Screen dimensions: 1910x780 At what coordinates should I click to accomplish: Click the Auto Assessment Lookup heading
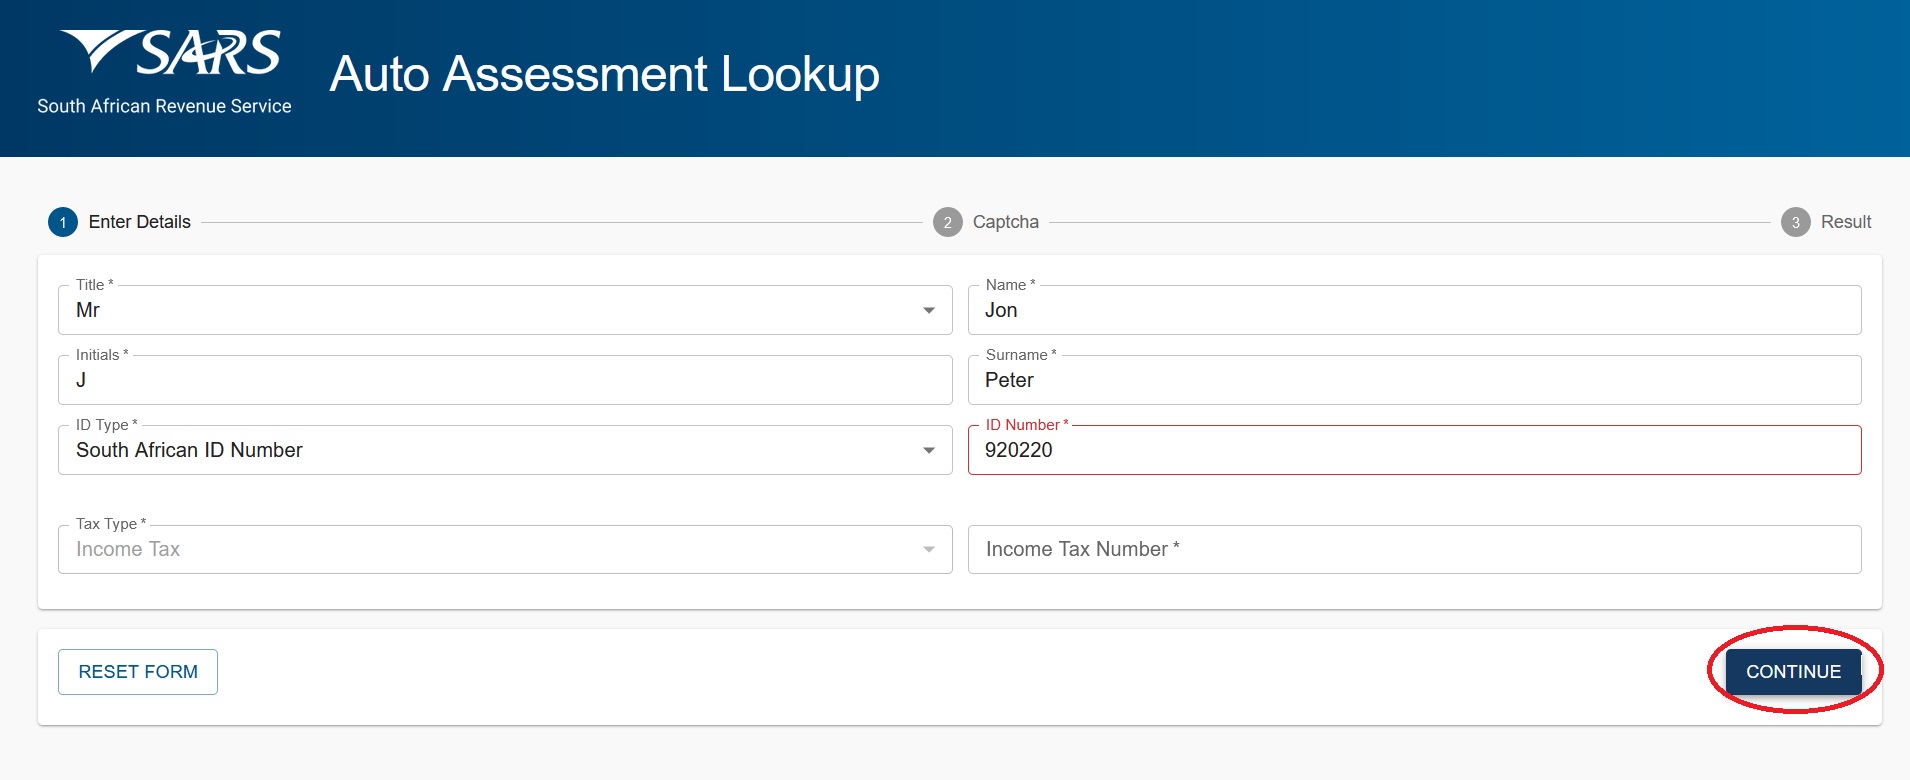604,74
